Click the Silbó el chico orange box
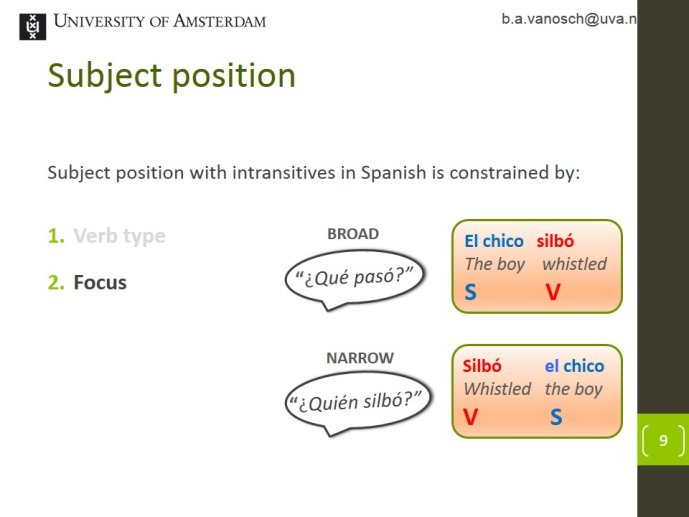This screenshot has height=517, width=689. coord(537,391)
